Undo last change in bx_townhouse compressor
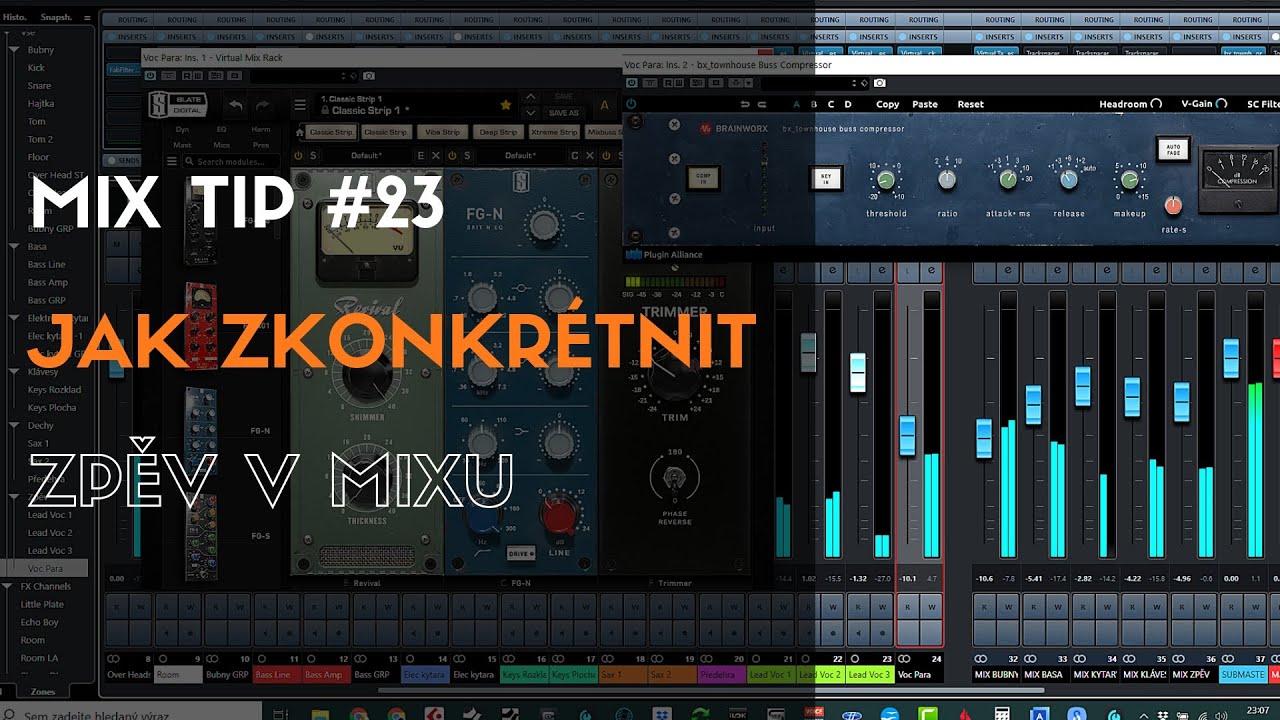Screen dimensions: 1280x720 pyautogui.click(x=745, y=104)
